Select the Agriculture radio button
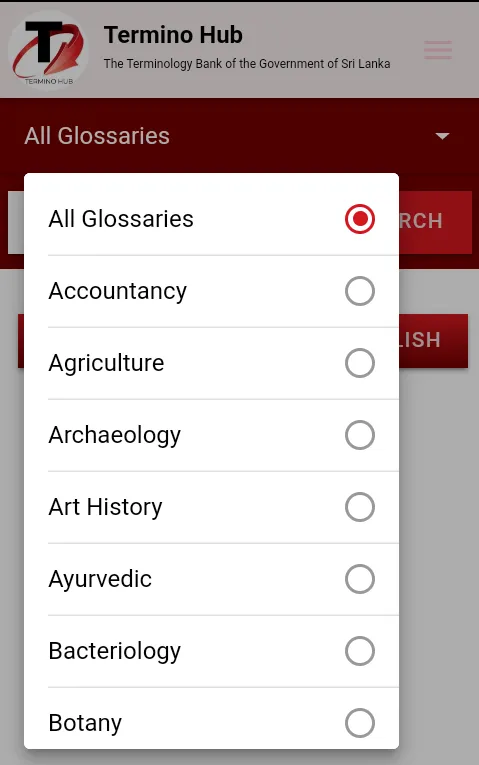This screenshot has width=479, height=765. 360,363
